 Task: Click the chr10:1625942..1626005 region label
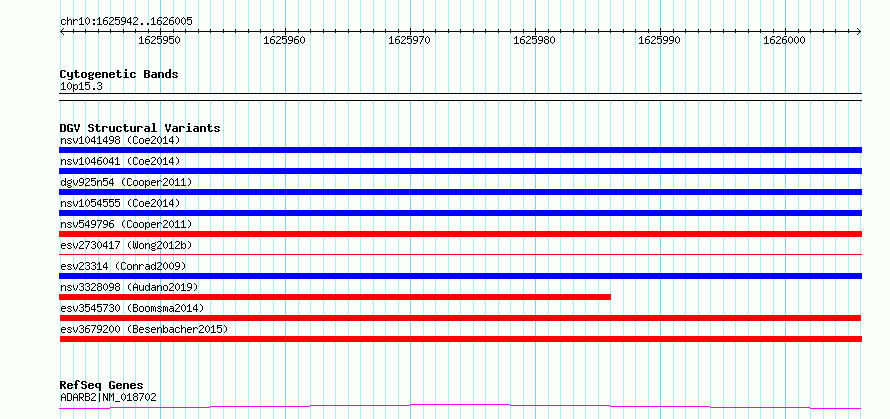(126, 22)
